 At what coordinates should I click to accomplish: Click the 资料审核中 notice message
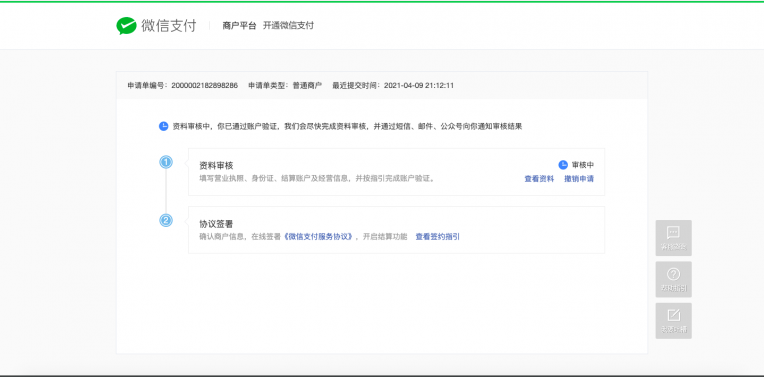coord(347,126)
